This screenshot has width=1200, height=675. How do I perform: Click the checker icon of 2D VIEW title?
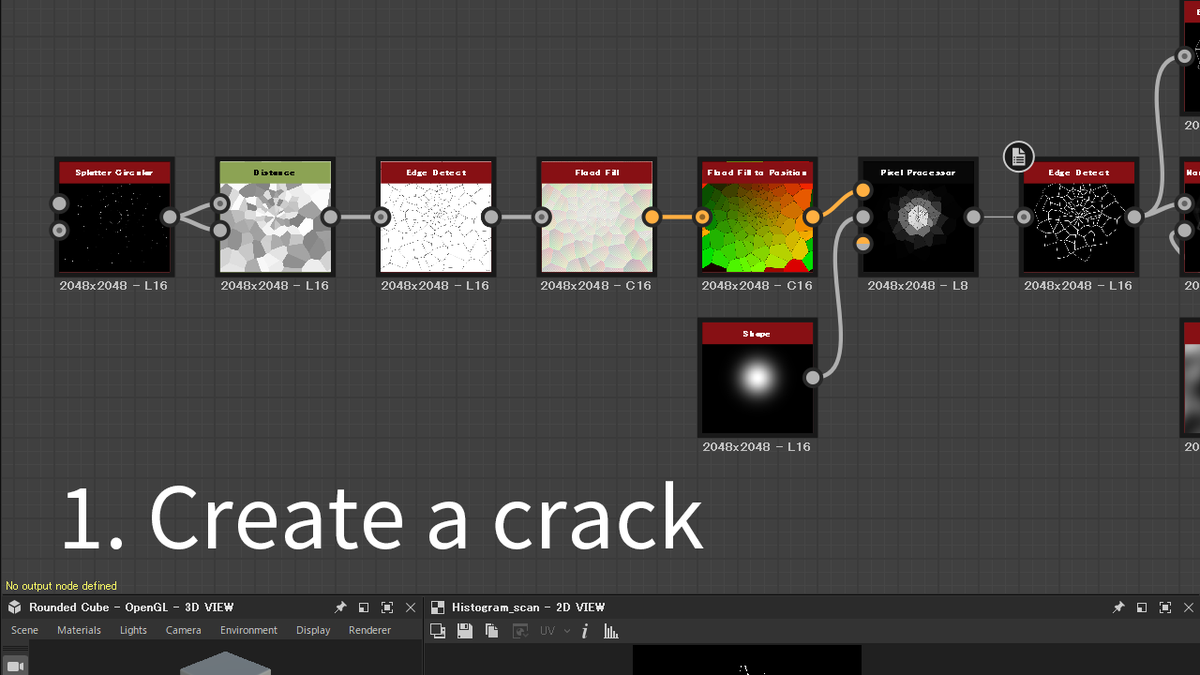click(x=438, y=607)
